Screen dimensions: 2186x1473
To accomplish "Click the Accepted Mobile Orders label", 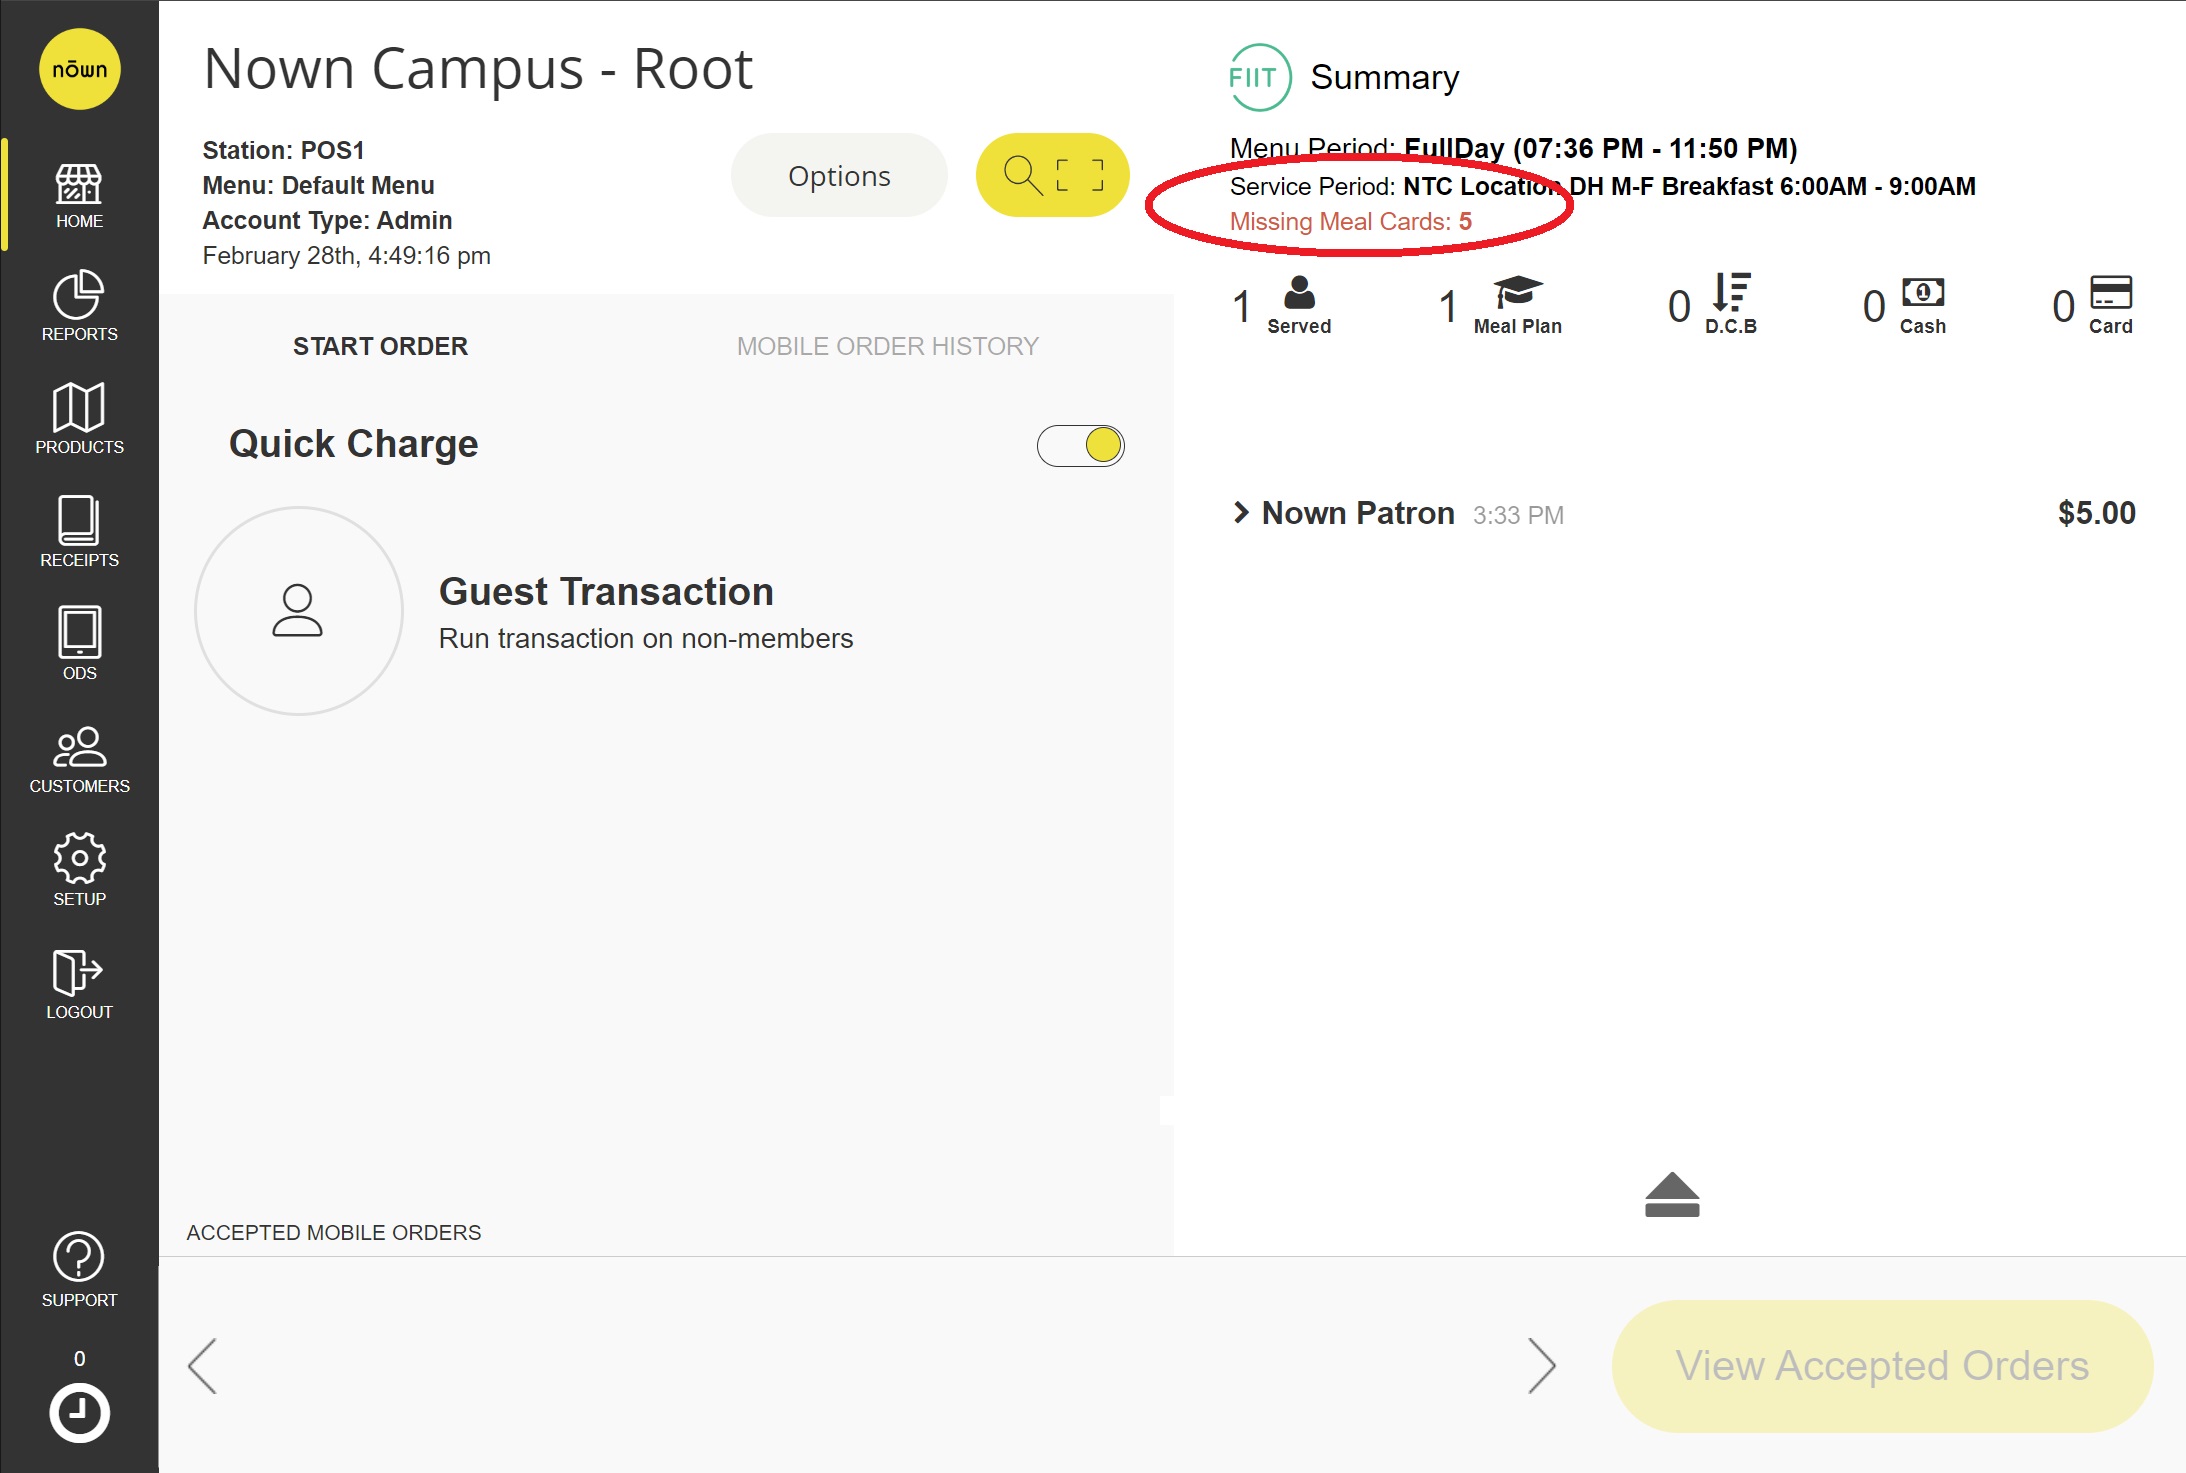I will (x=333, y=1232).
